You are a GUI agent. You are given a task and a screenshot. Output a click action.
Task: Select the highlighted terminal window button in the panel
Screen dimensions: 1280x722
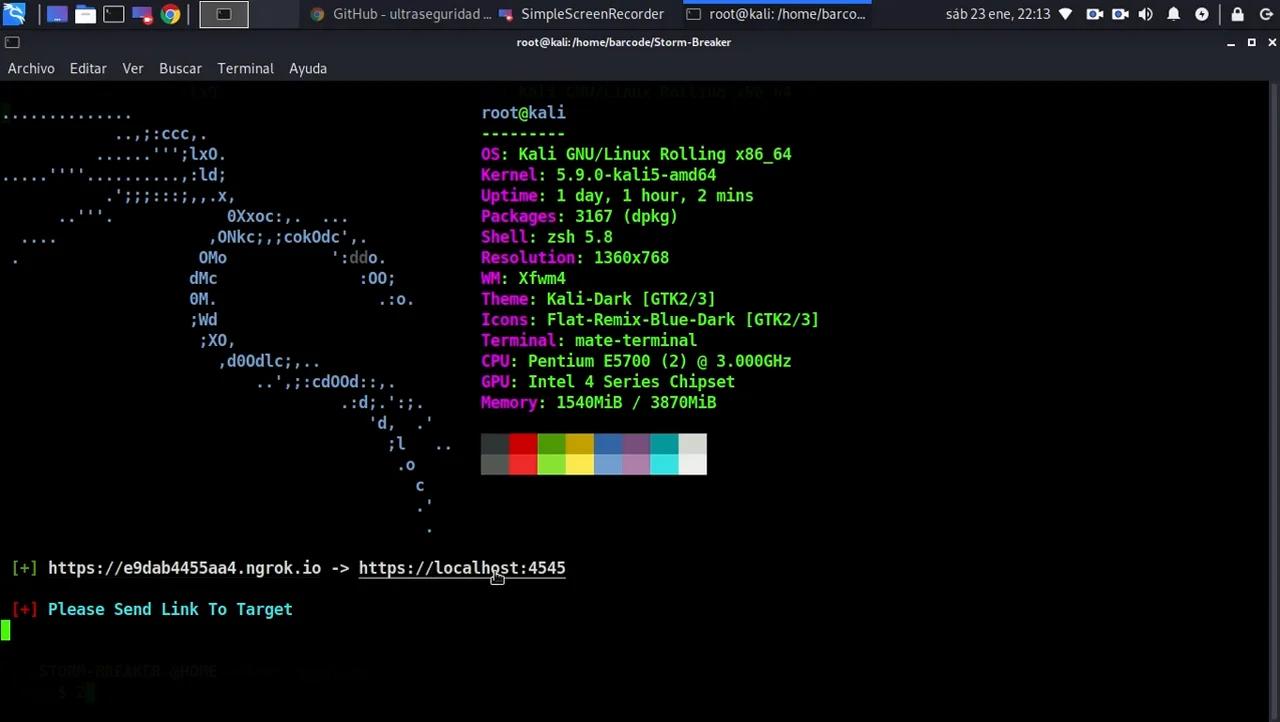(x=224, y=14)
